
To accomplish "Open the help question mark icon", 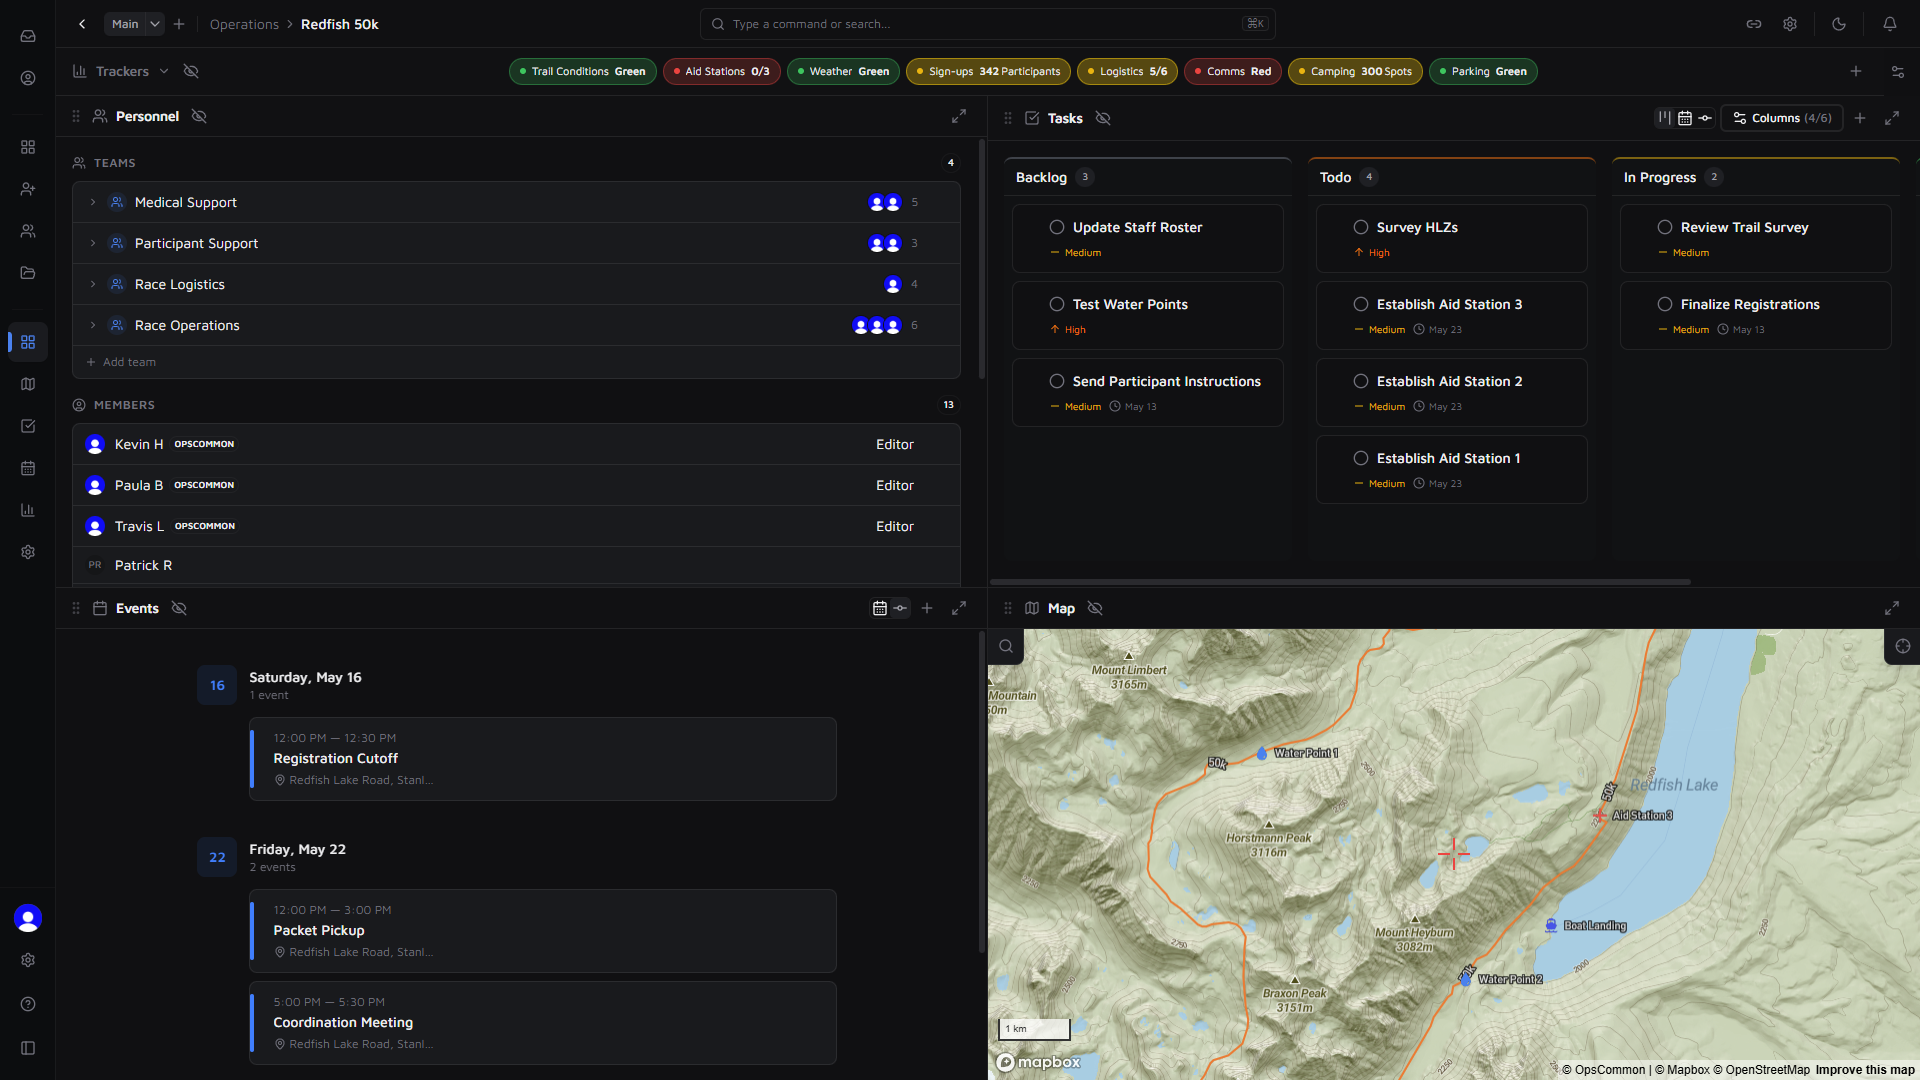I will tap(28, 1004).
